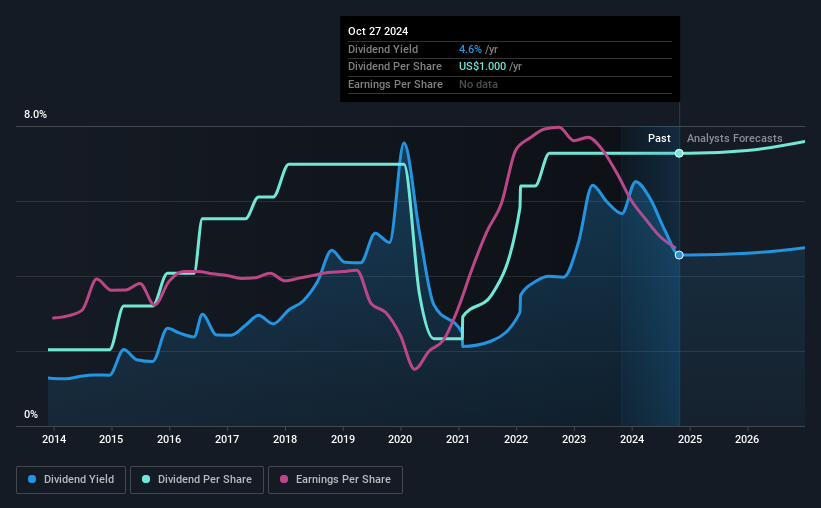Screen dimensions: 821x508
Task: Click the 2025 x-axis label
Action: [x=690, y=439]
